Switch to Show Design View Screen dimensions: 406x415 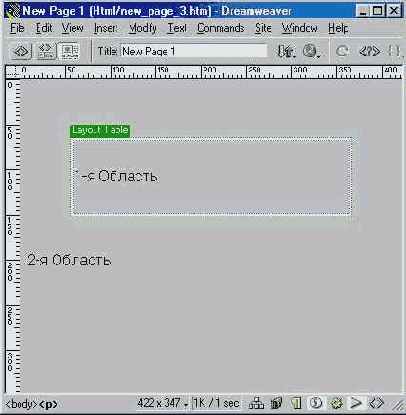pyautogui.click(x=69, y=51)
